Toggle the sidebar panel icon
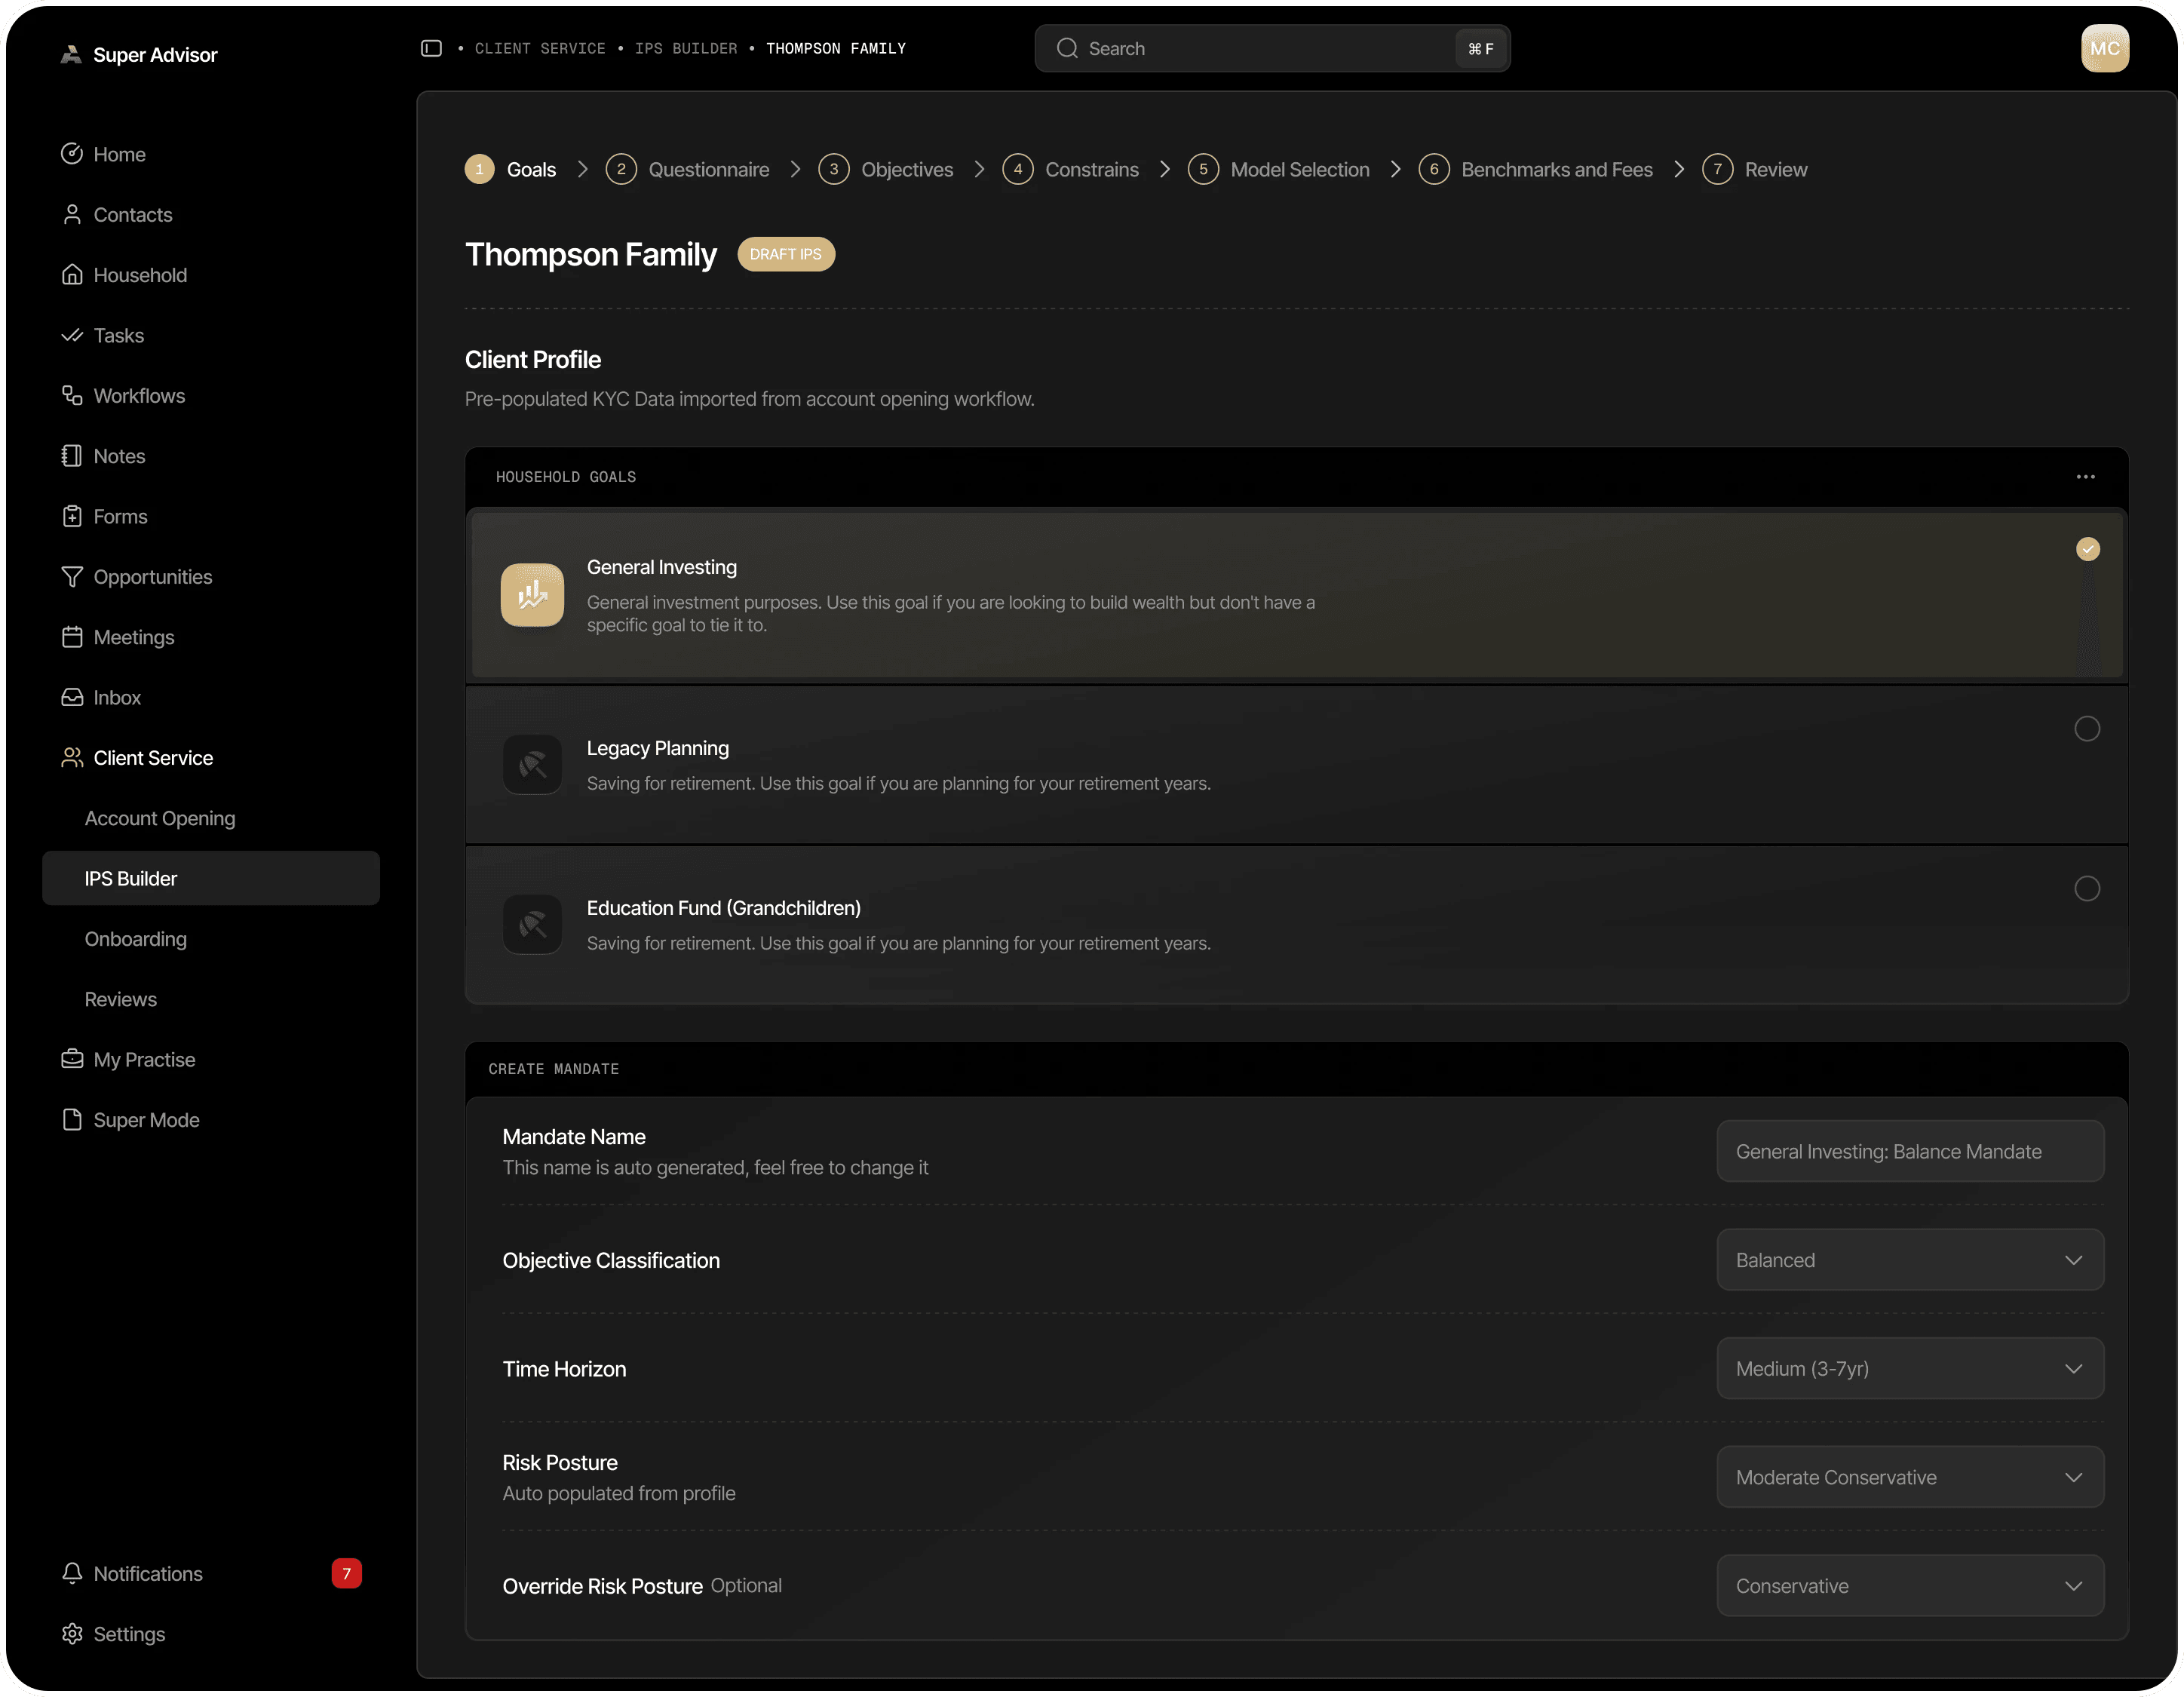Viewport: 2184px width, 1697px height. coord(431,48)
